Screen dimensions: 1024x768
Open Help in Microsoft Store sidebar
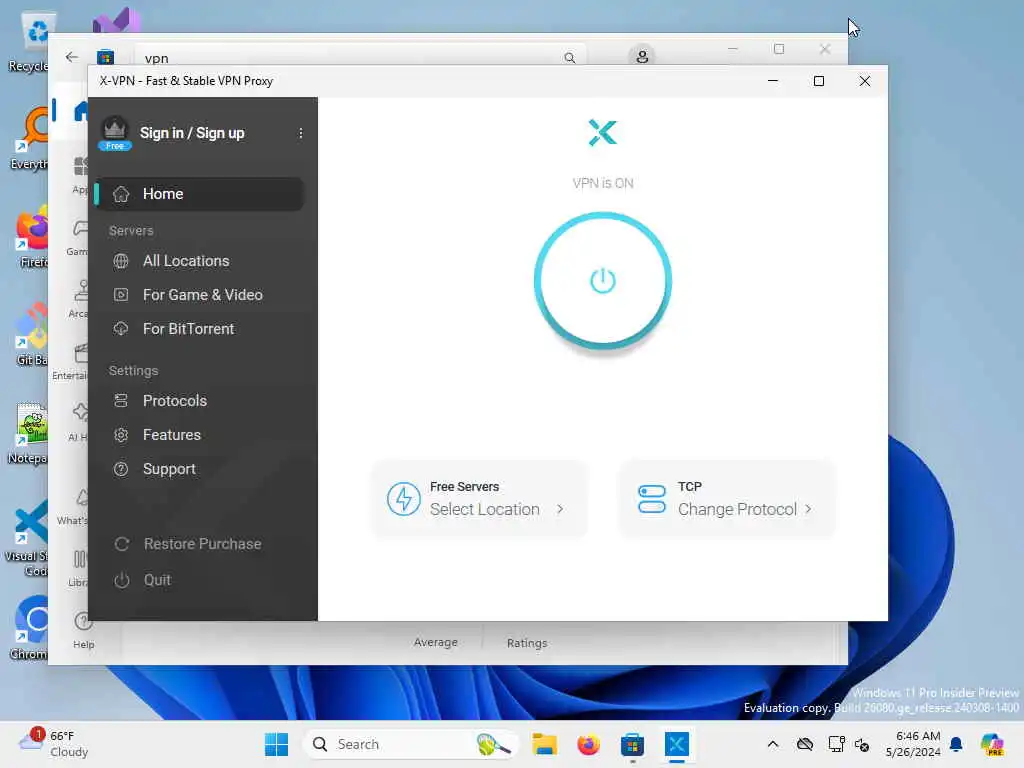coord(84,630)
